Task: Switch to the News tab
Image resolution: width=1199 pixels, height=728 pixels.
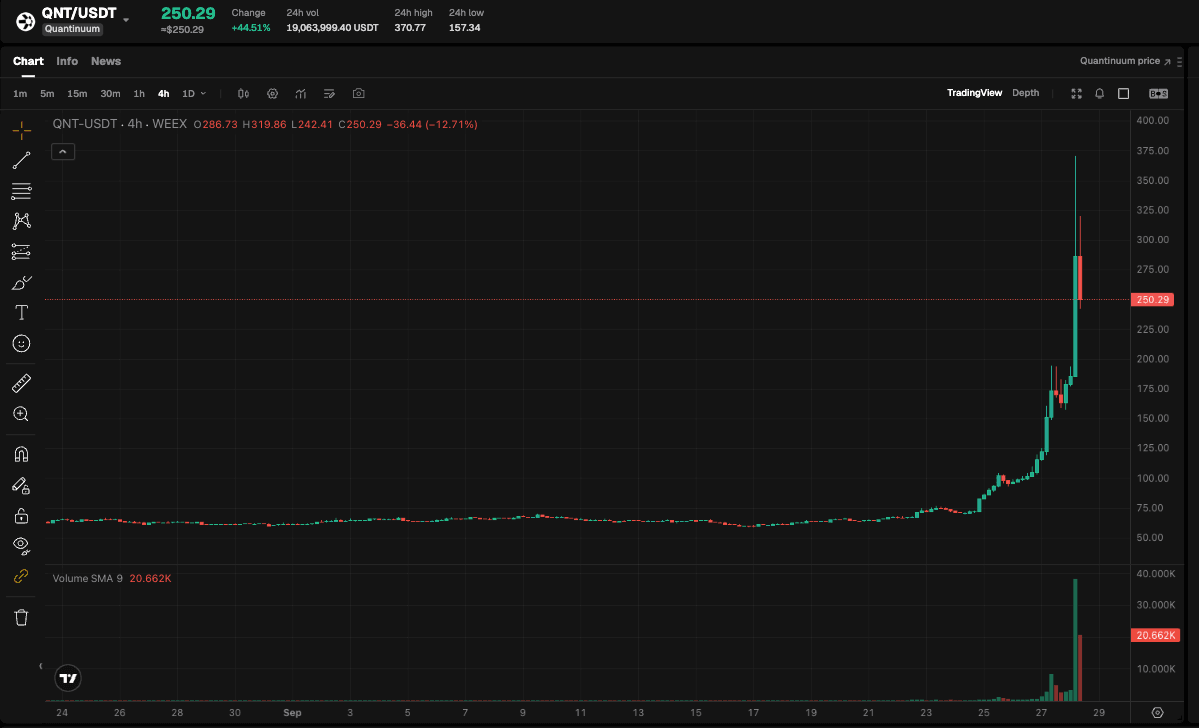Action: point(106,61)
